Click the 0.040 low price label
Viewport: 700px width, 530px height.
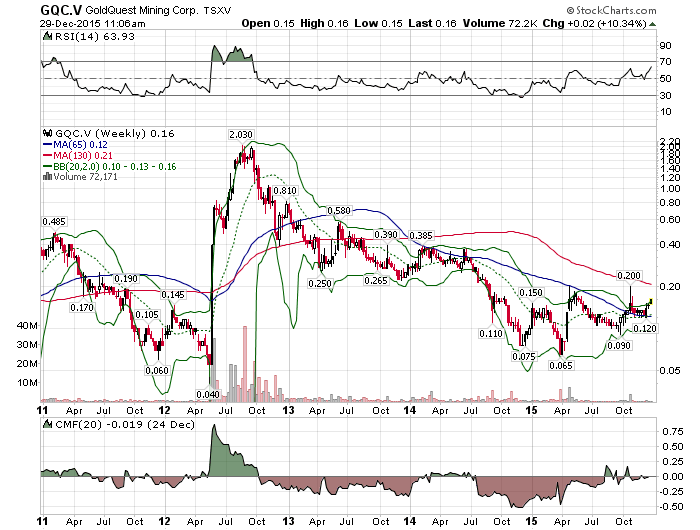point(208,394)
